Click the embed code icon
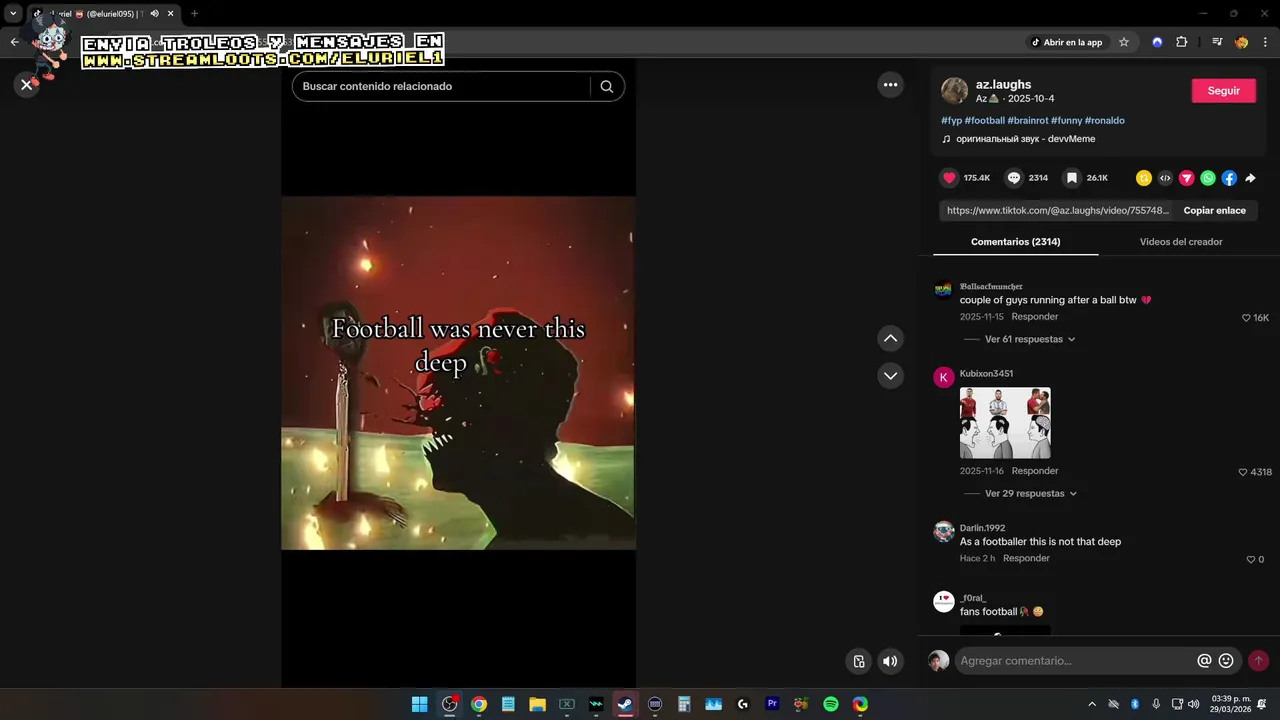Image resolution: width=1280 pixels, height=720 pixels. point(1165,178)
